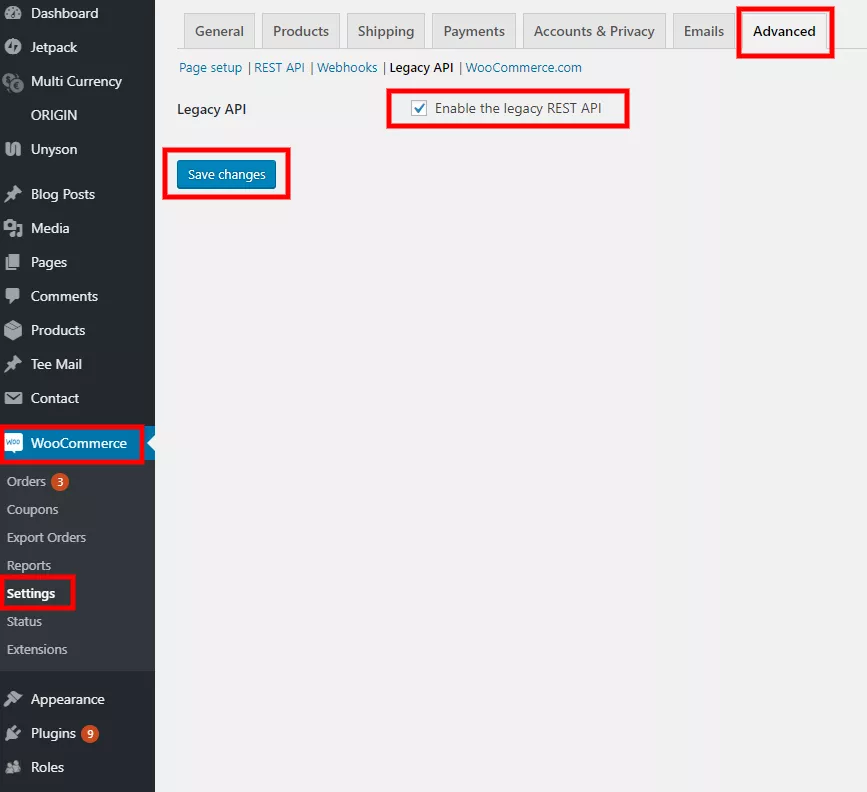867x792 pixels.
Task: Click the Unyson icon in sidebar
Action: click(x=13, y=150)
